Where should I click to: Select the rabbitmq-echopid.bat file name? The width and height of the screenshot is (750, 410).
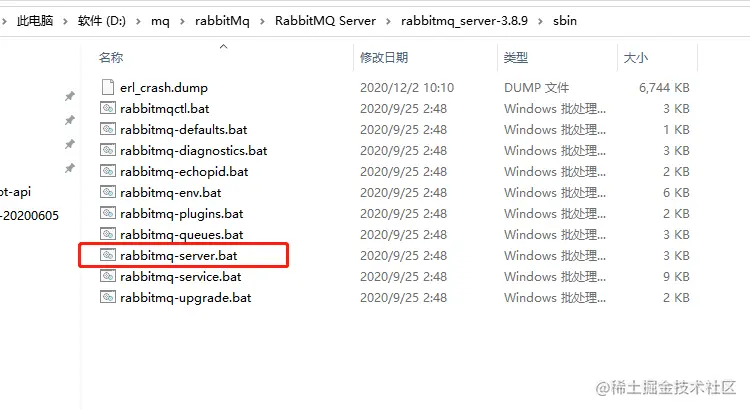[184, 172]
